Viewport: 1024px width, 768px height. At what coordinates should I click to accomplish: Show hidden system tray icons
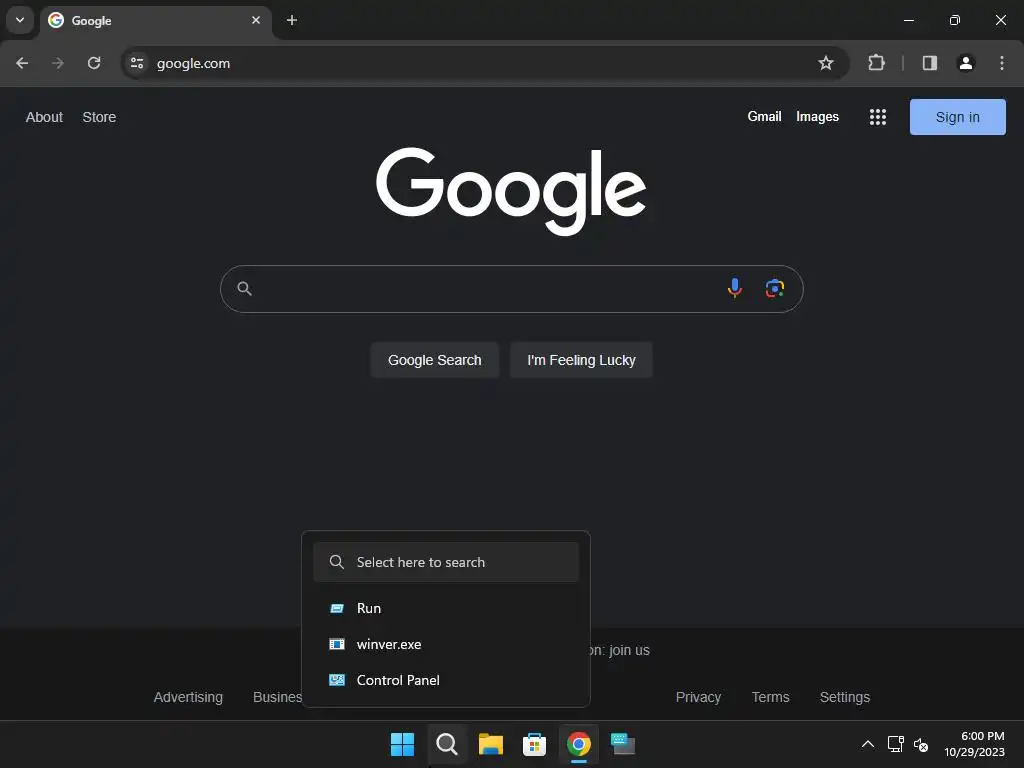click(868, 744)
